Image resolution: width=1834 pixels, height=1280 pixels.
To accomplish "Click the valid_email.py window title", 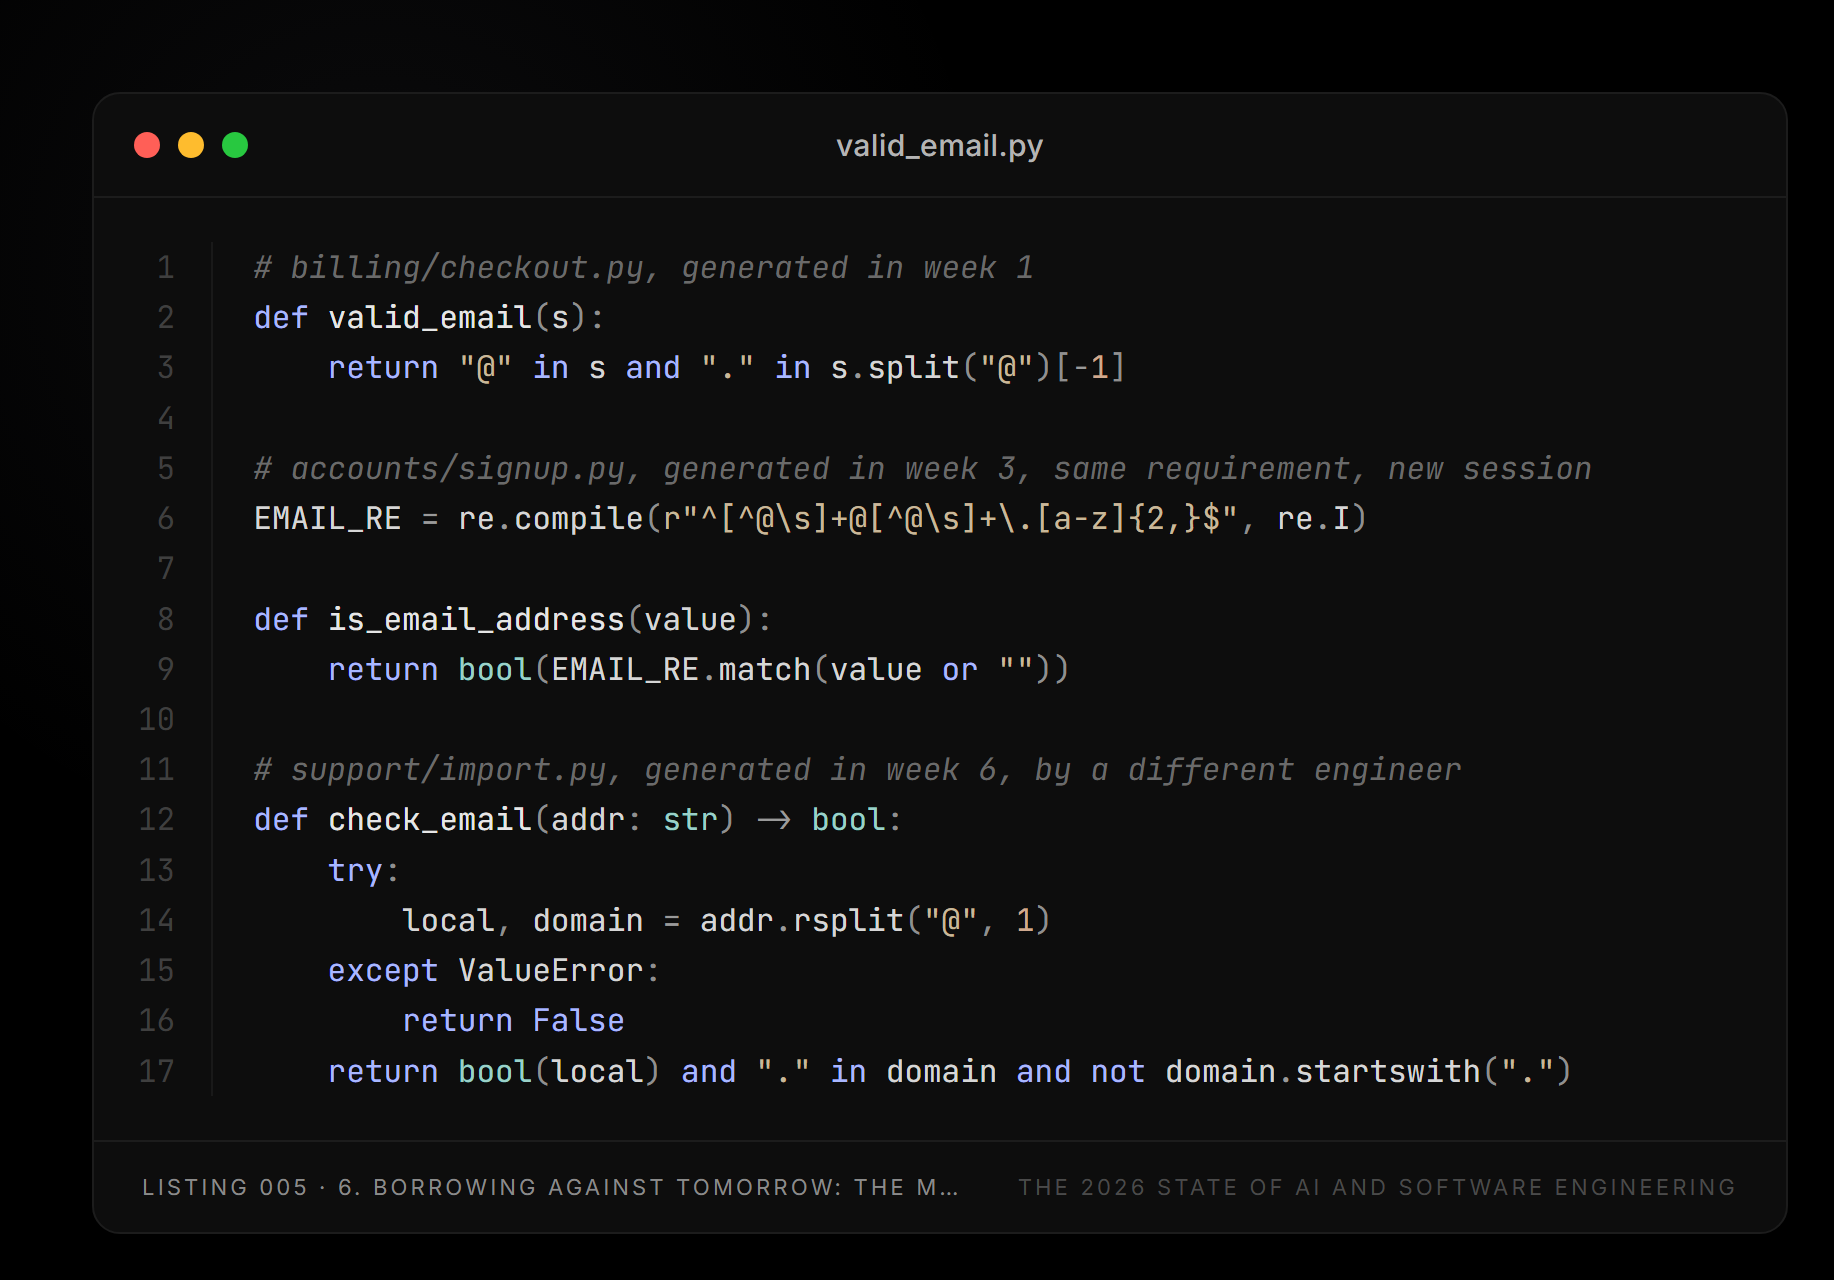I will click(939, 146).
